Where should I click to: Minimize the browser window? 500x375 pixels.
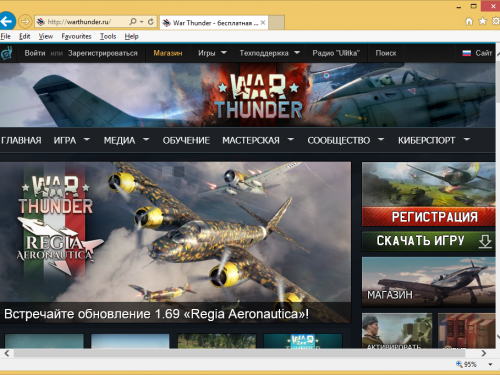[459, 7]
